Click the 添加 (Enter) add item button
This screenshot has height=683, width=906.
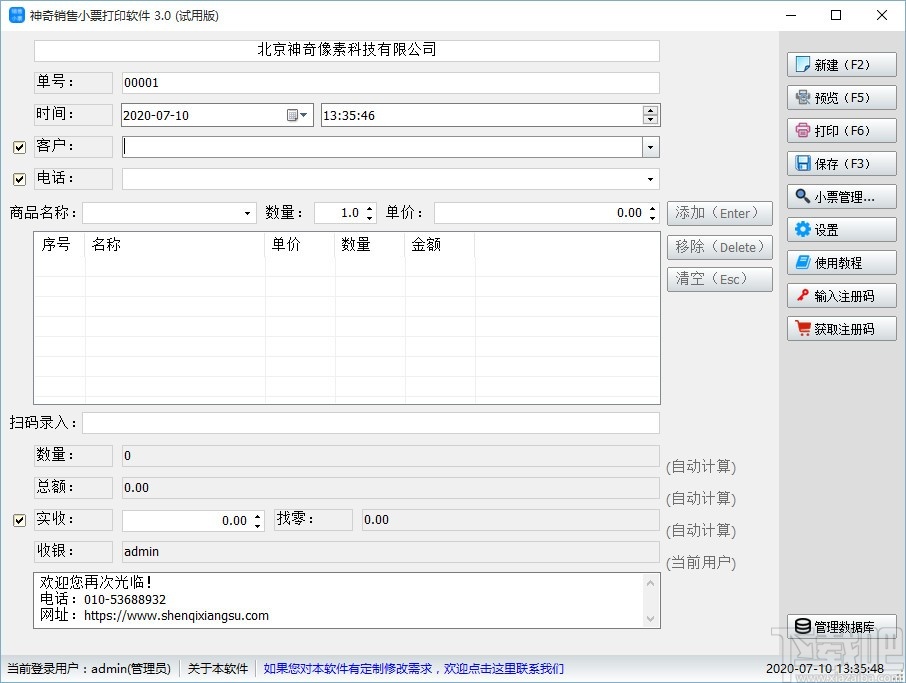pyautogui.click(x=720, y=213)
